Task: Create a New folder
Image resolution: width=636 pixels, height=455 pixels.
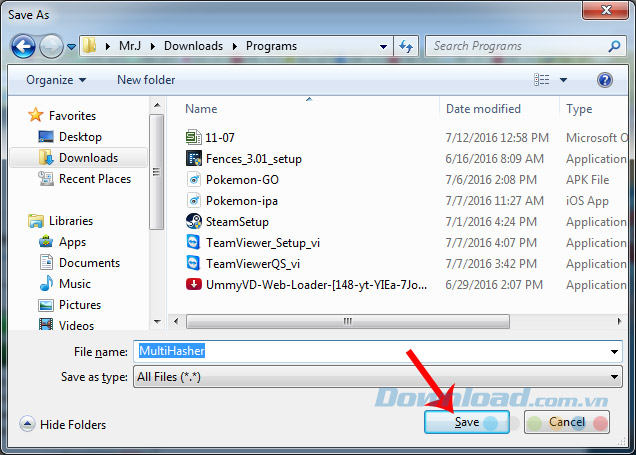Action: (x=146, y=80)
